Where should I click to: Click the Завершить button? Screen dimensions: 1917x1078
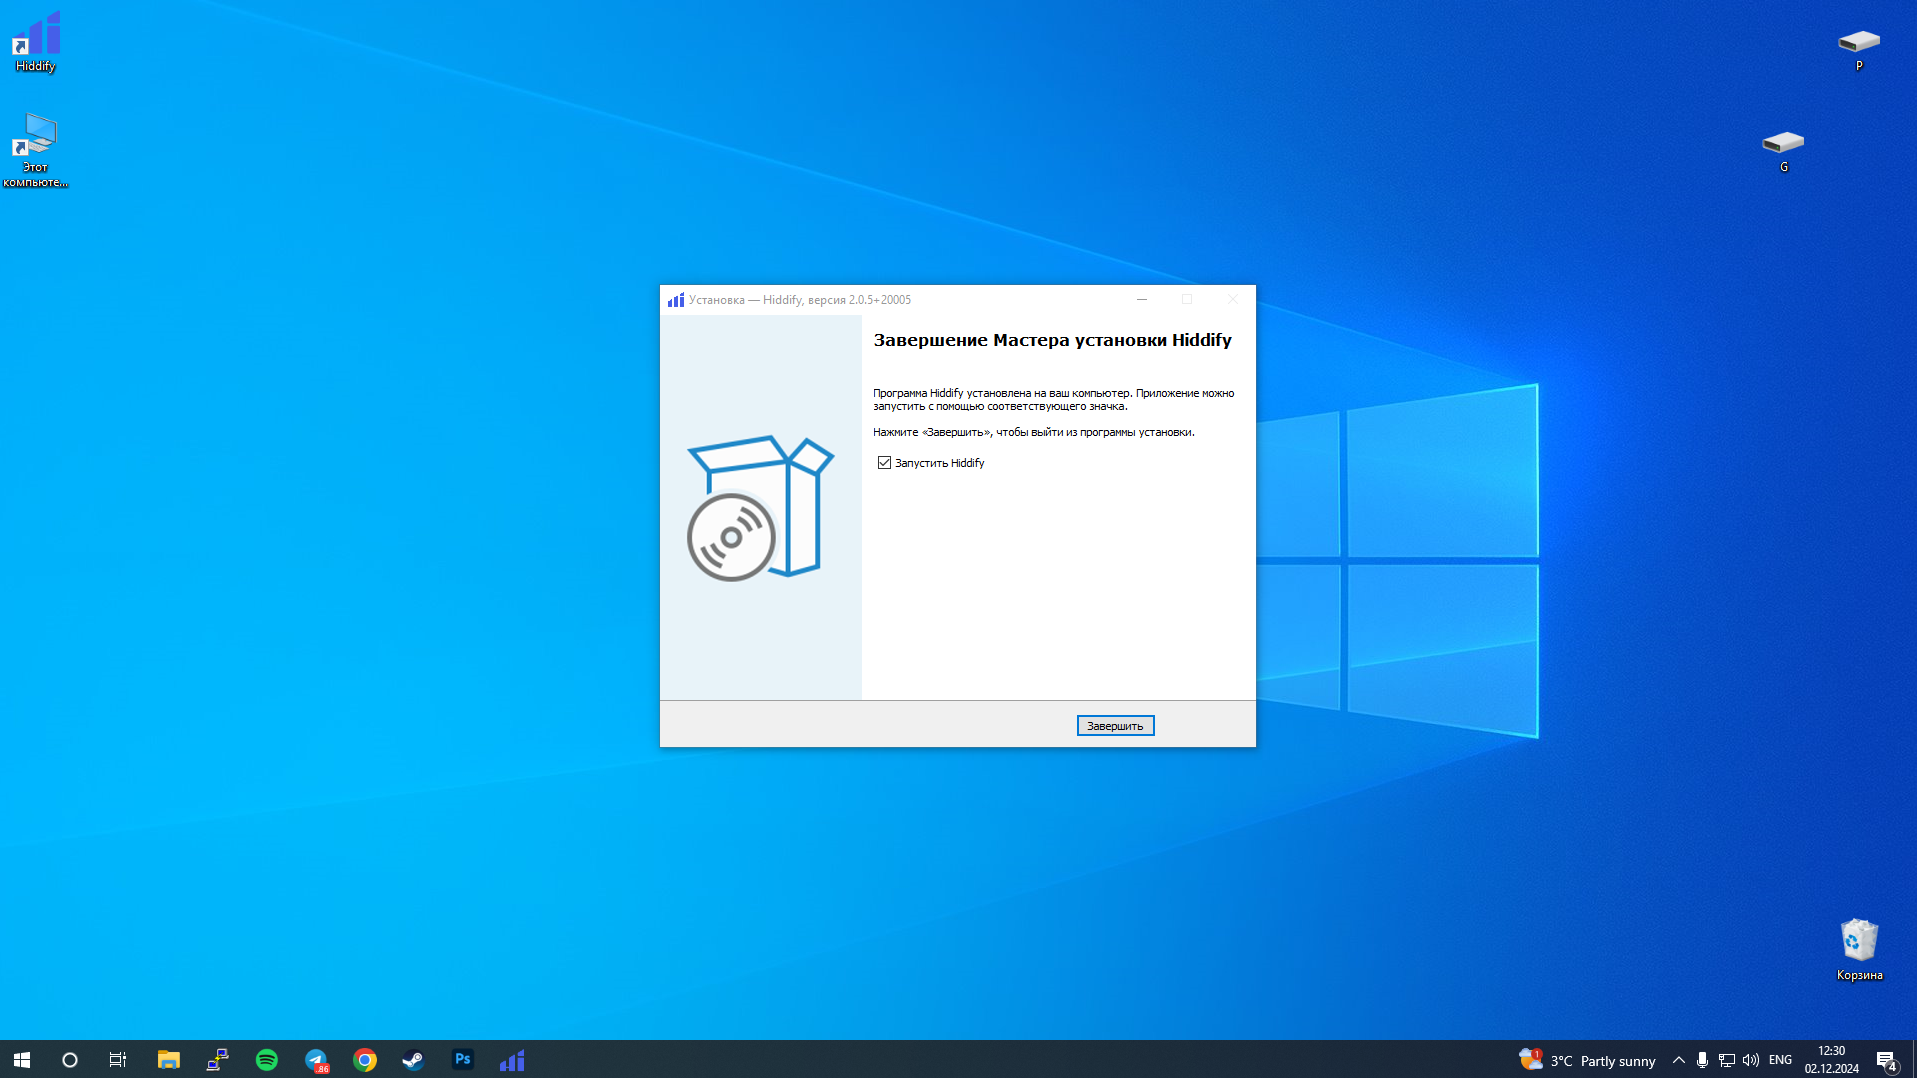(x=1115, y=726)
